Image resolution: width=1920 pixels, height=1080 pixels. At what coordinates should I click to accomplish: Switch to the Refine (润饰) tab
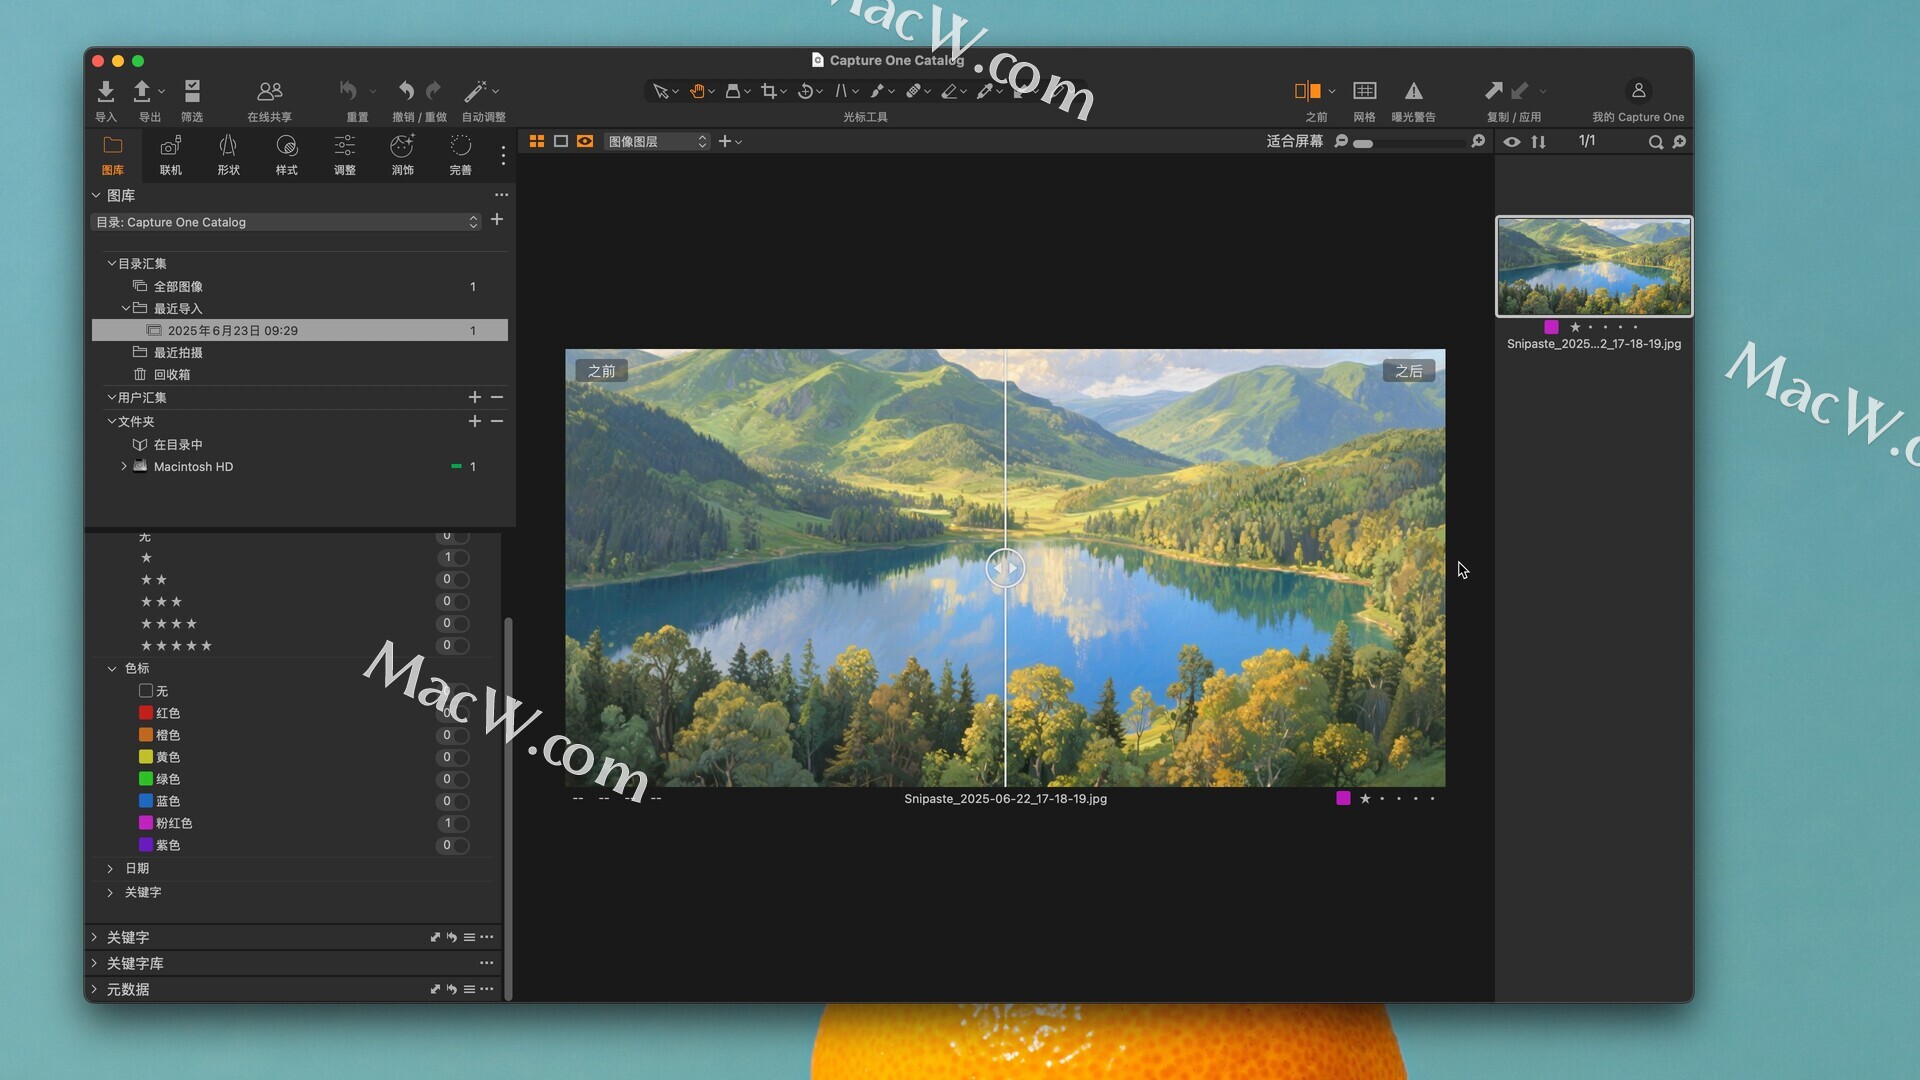click(x=403, y=155)
